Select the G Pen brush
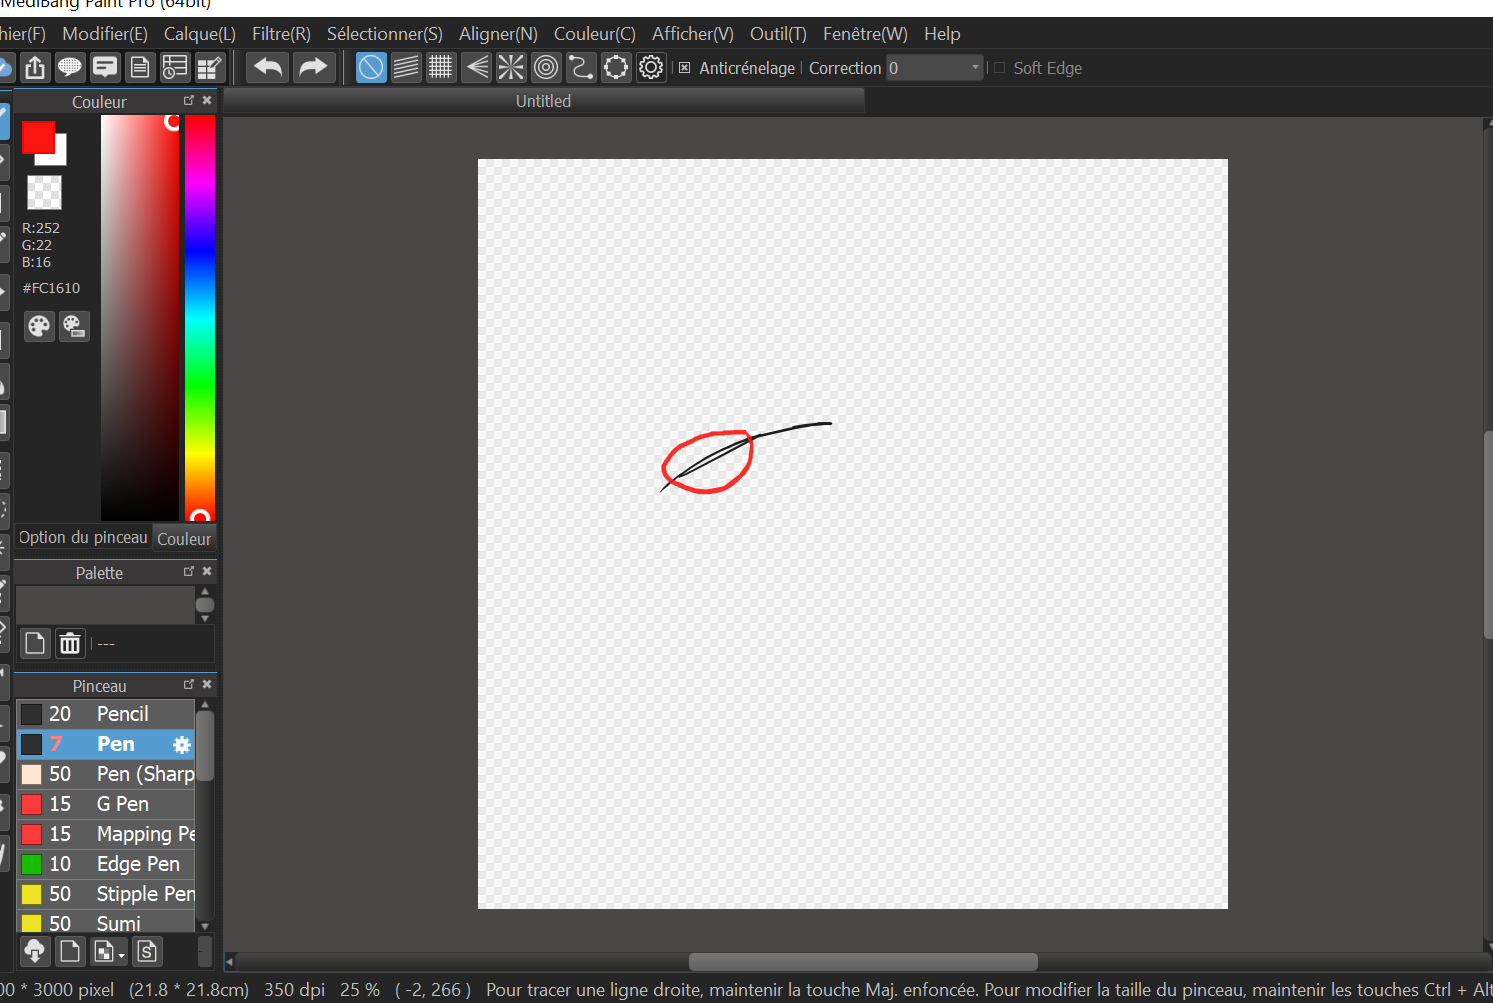The image size is (1493, 1003). 122,804
